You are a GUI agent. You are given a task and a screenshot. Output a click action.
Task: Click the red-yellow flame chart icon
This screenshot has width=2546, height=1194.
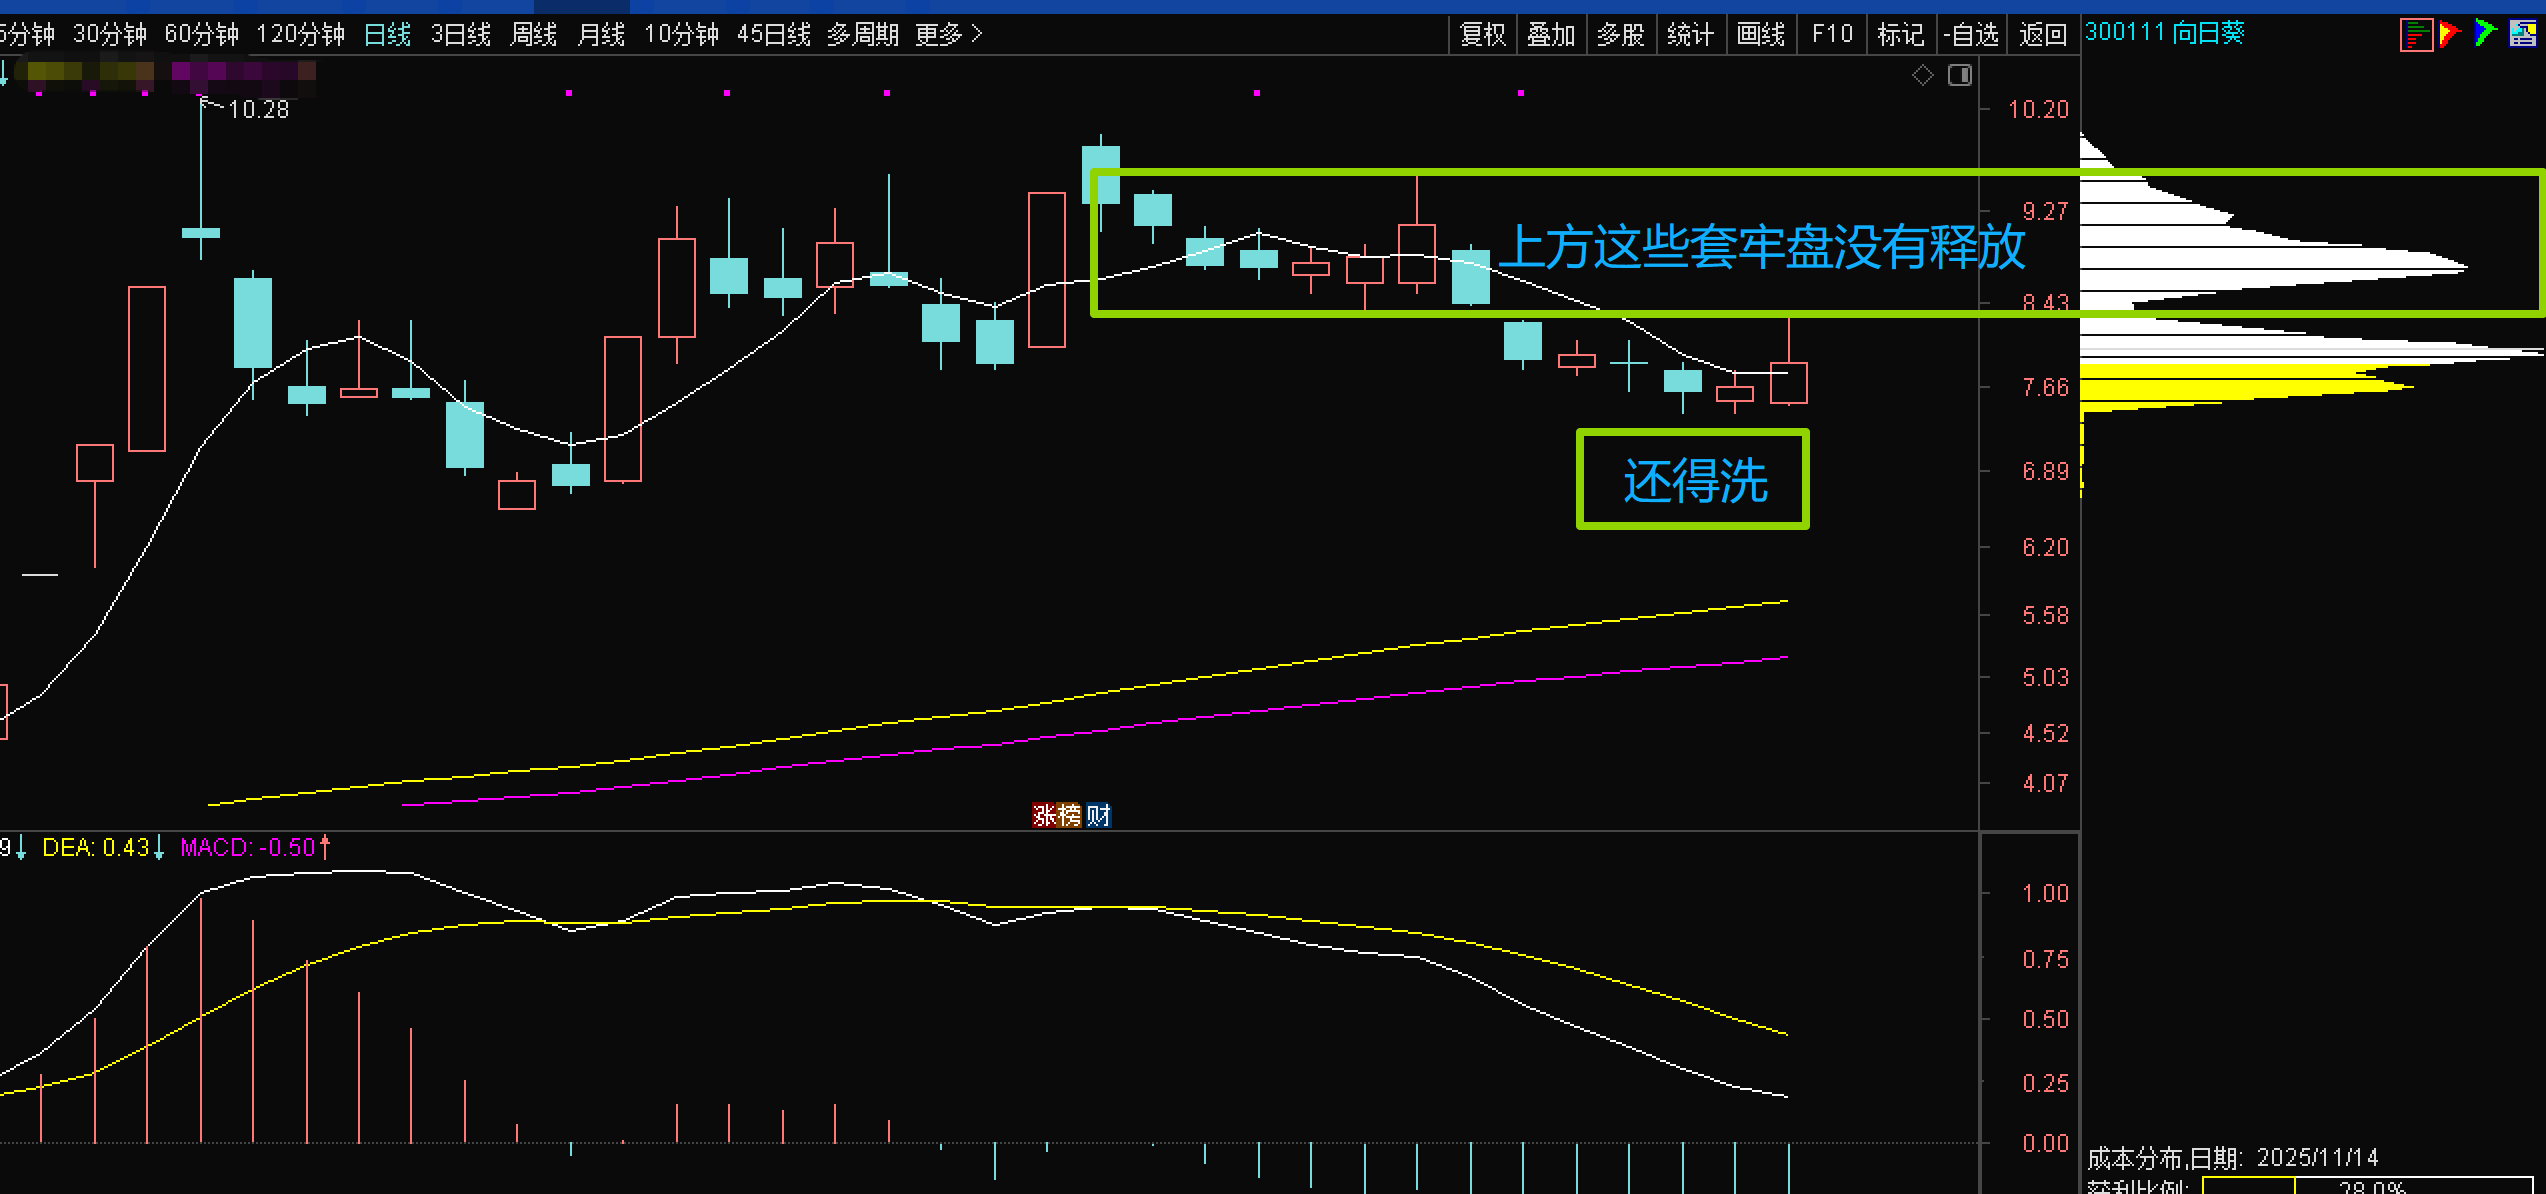[x=2449, y=35]
